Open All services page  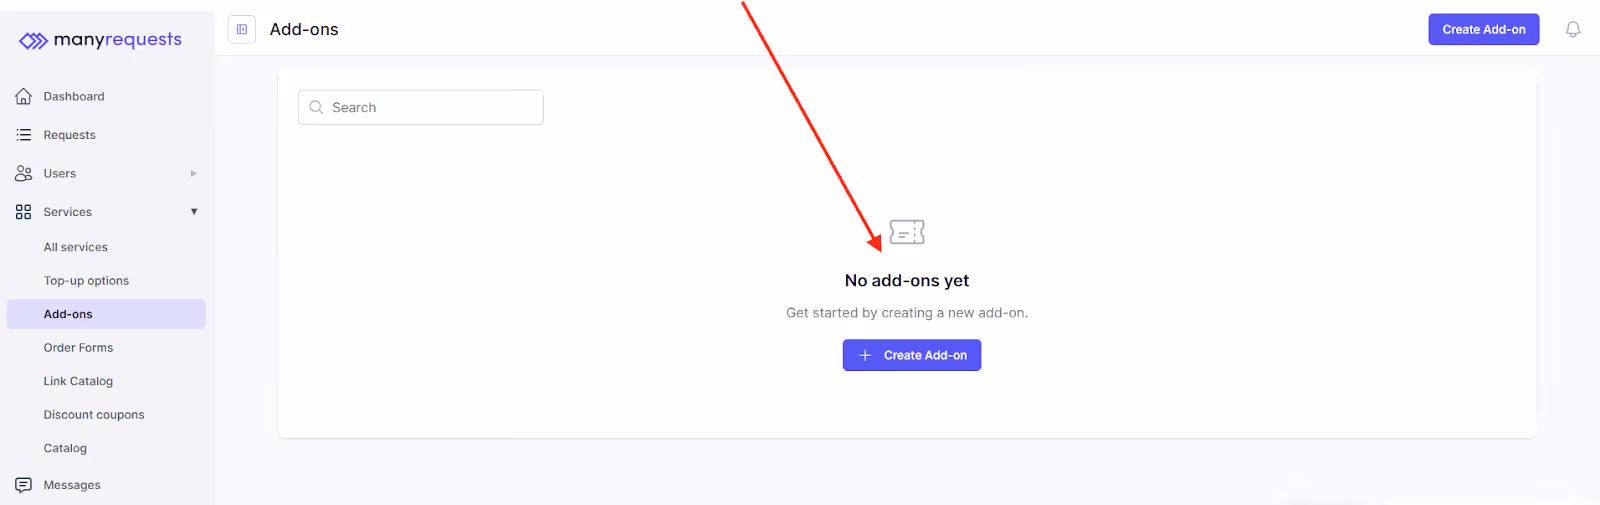coord(76,247)
